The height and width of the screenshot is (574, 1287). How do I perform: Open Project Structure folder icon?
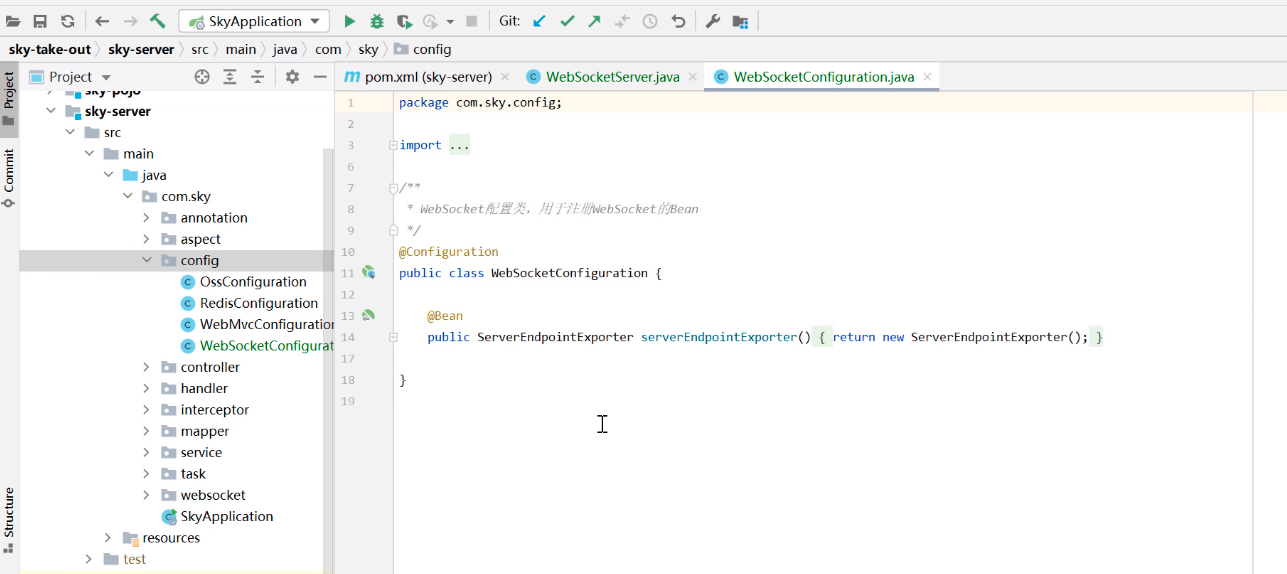[740, 21]
